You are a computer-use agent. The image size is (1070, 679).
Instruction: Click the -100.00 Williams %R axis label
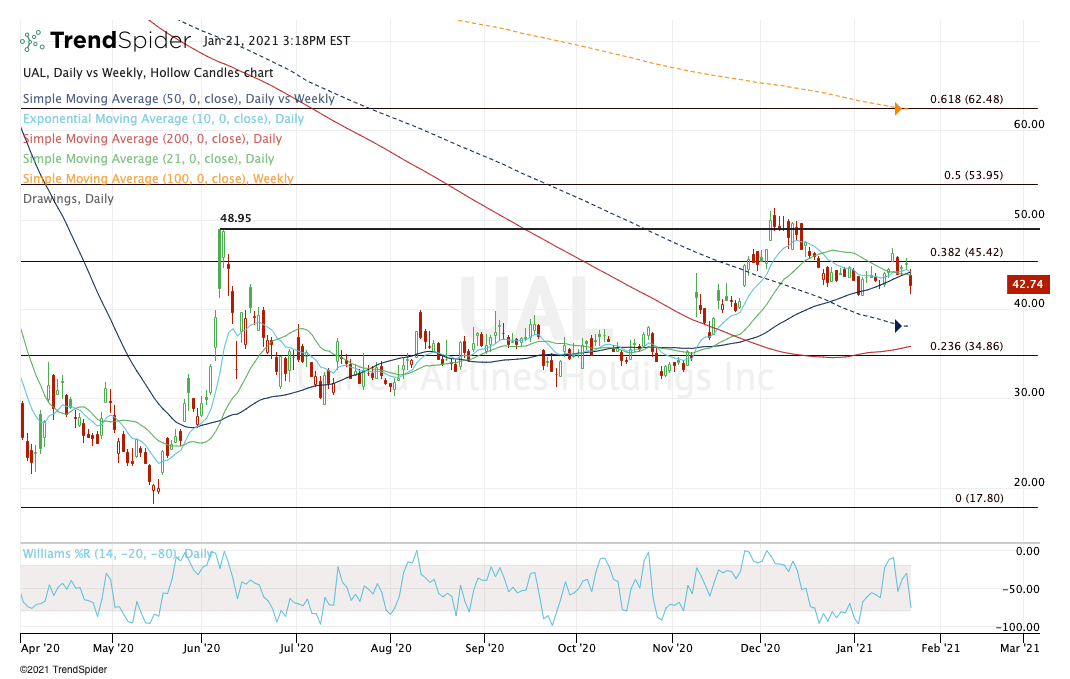pyautogui.click(x=1017, y=627)
